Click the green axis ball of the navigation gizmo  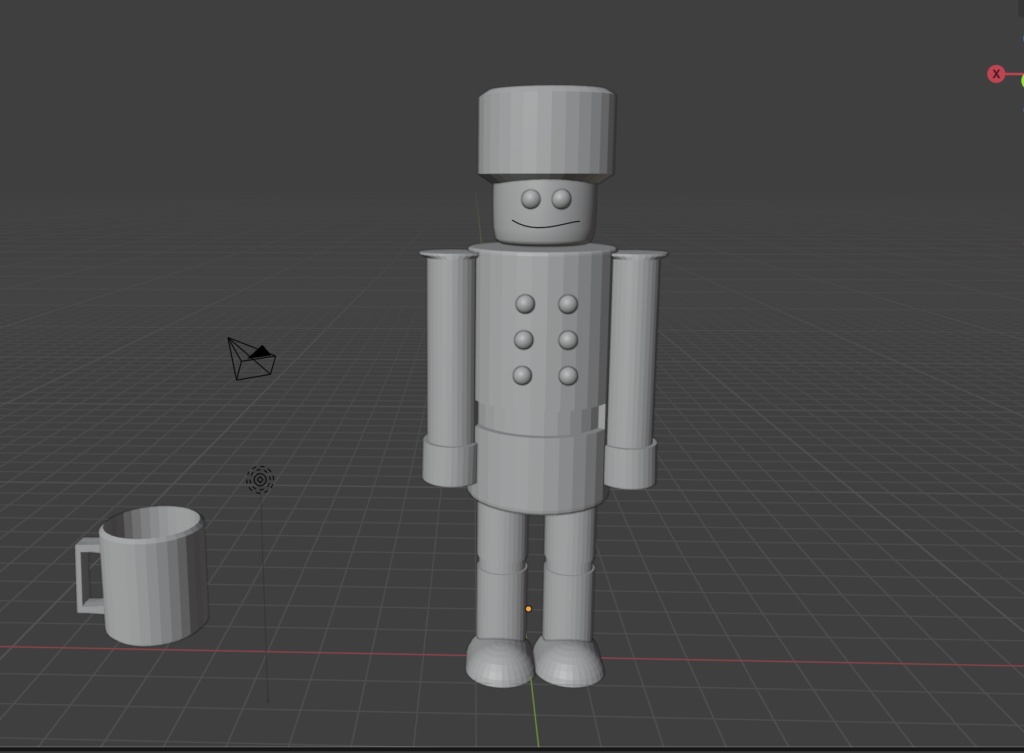pyautogui.click(x=1021, y=78)
